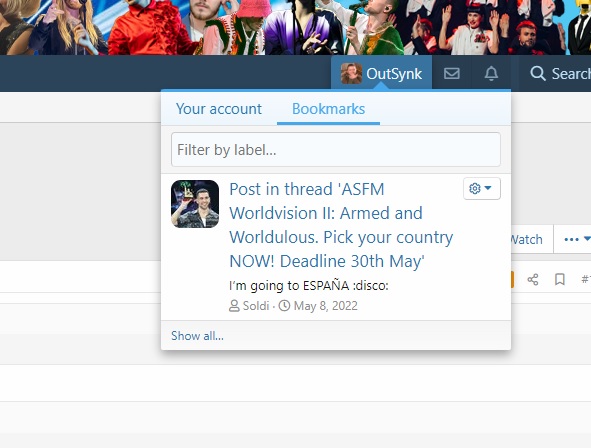Click the share icon on the post
Image resolution: width=591 pixels, height=448 pixels.
533,279
